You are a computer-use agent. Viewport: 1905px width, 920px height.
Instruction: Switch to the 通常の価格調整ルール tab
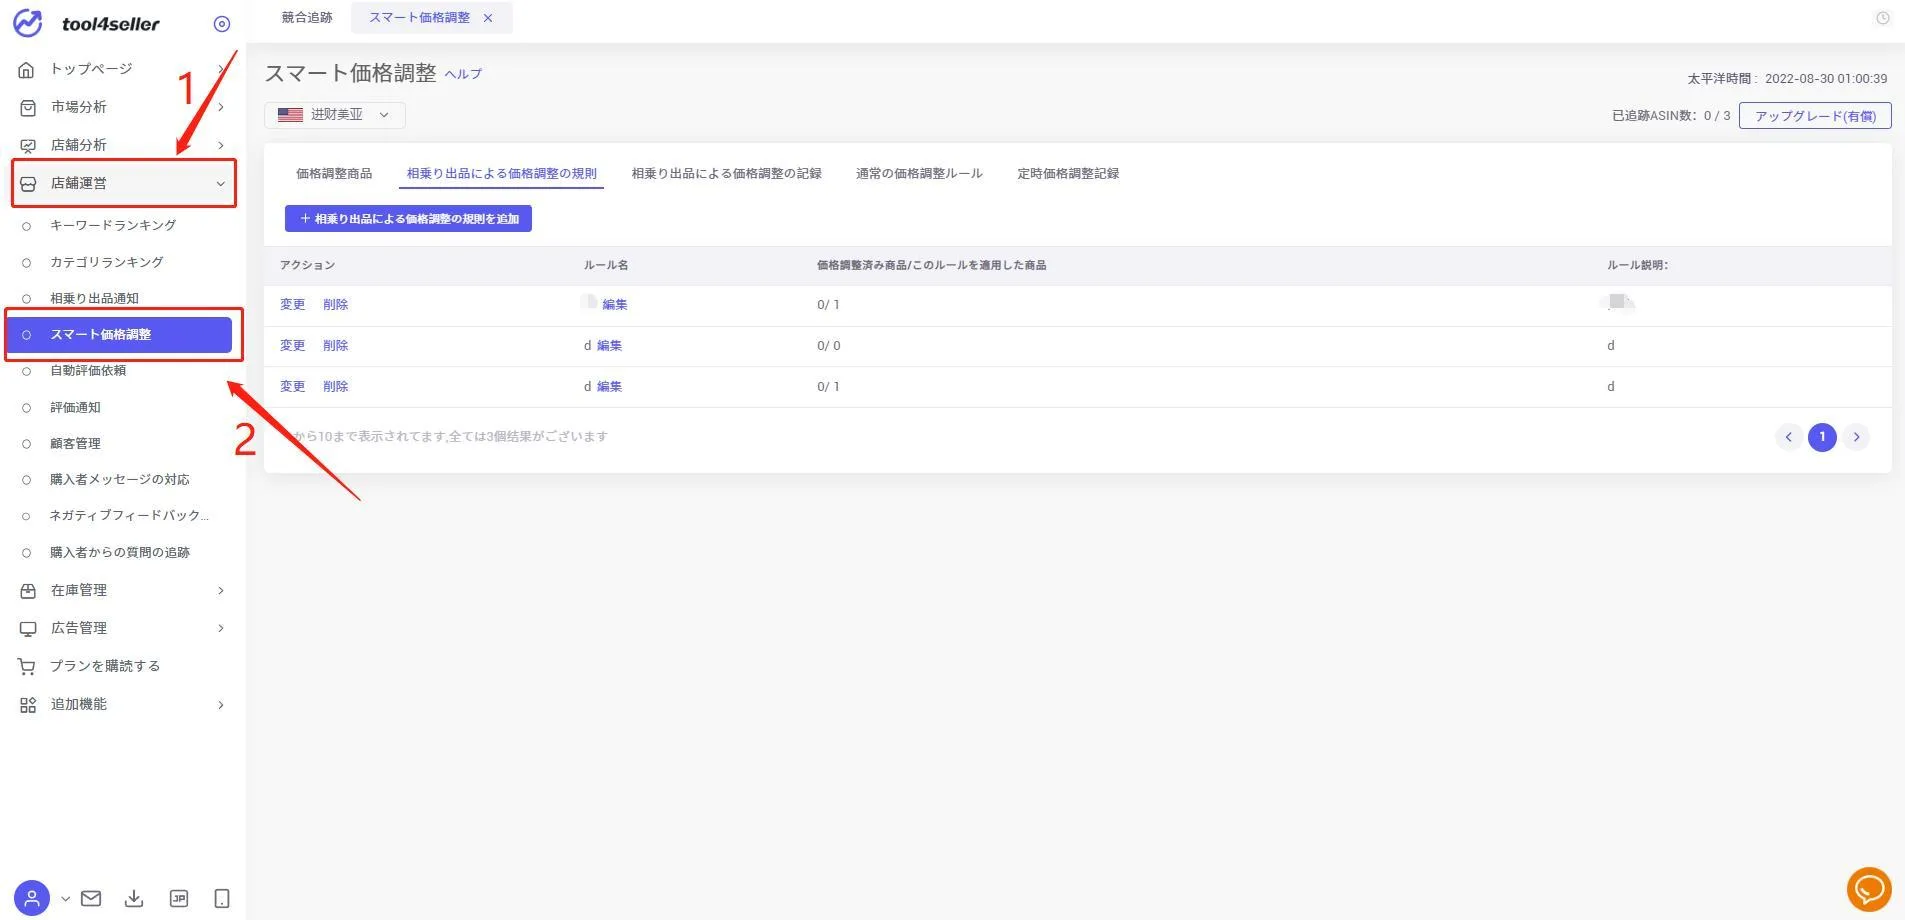click(919, 173)
